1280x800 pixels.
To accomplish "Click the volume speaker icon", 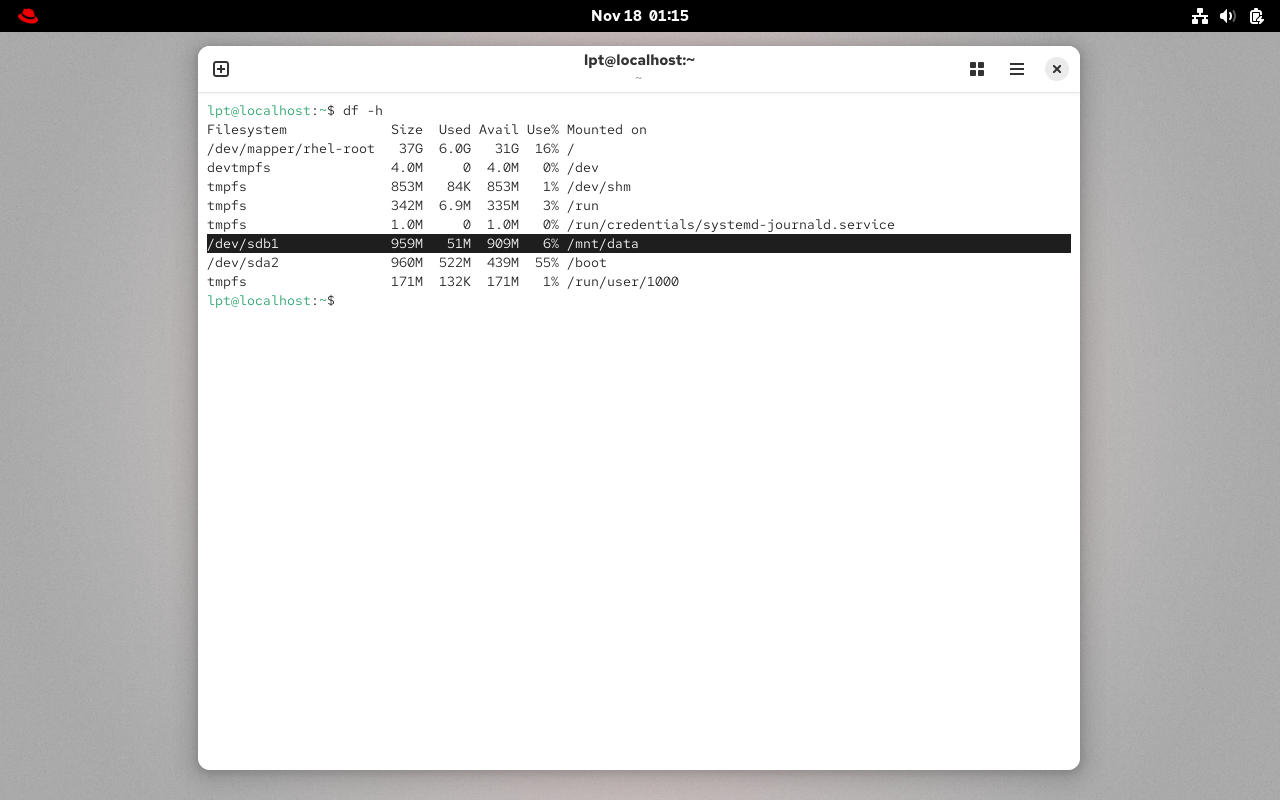I will coord(1228,16).
